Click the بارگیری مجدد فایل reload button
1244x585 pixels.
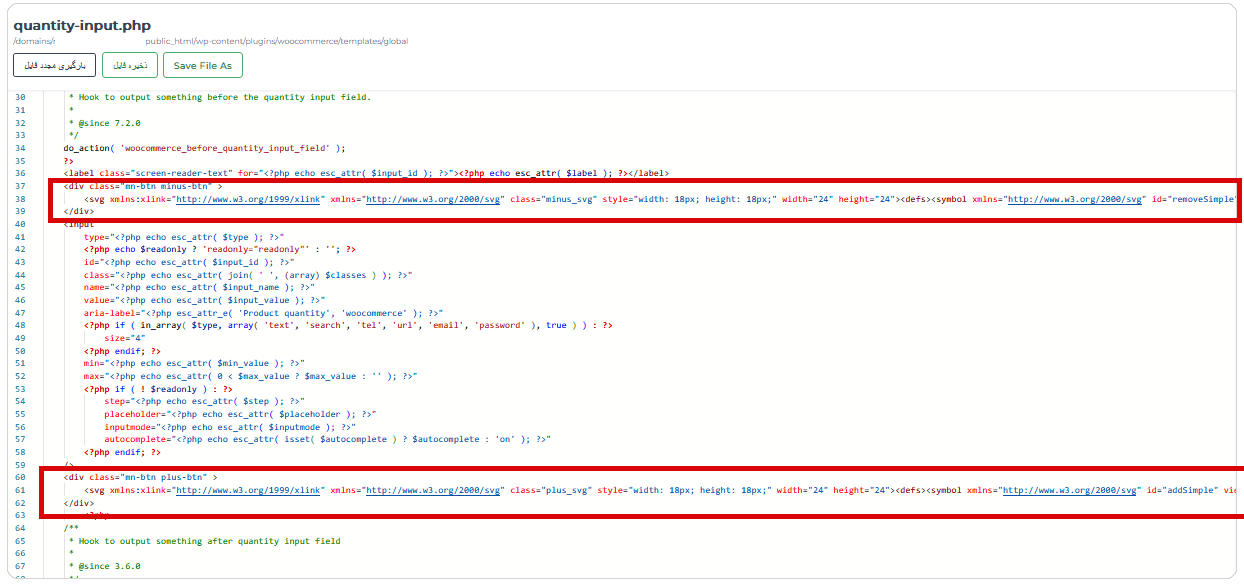(x=54, y=66)
